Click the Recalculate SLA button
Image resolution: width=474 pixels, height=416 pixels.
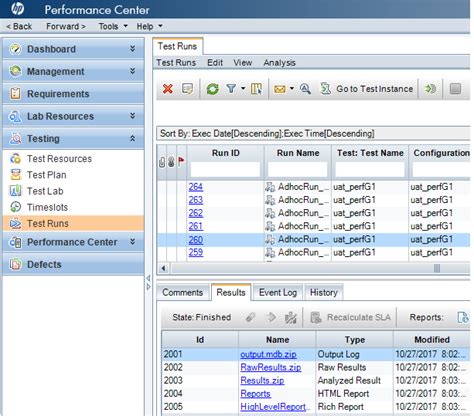(x=351, y=317)
